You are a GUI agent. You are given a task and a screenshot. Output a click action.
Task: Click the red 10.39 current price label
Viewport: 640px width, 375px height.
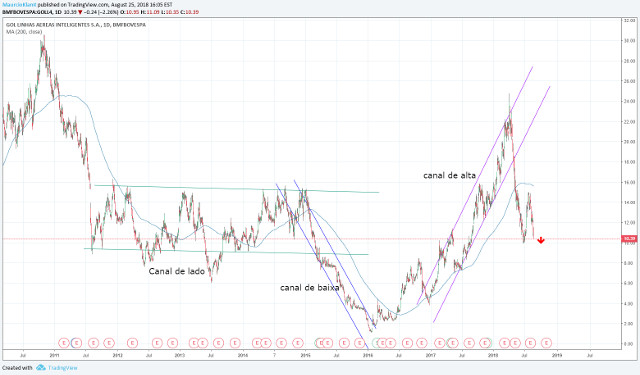(629, 239)
